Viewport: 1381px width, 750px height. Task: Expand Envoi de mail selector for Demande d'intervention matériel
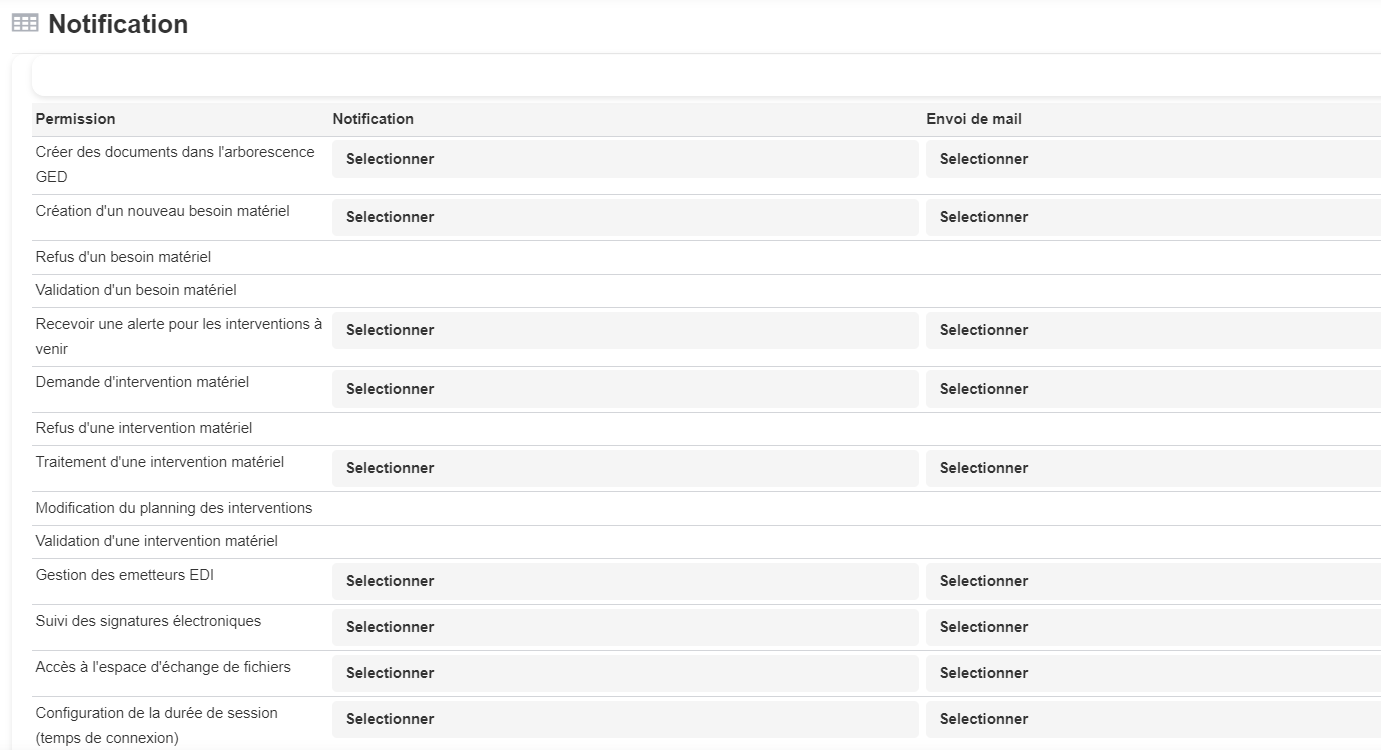coord(1153,389)
